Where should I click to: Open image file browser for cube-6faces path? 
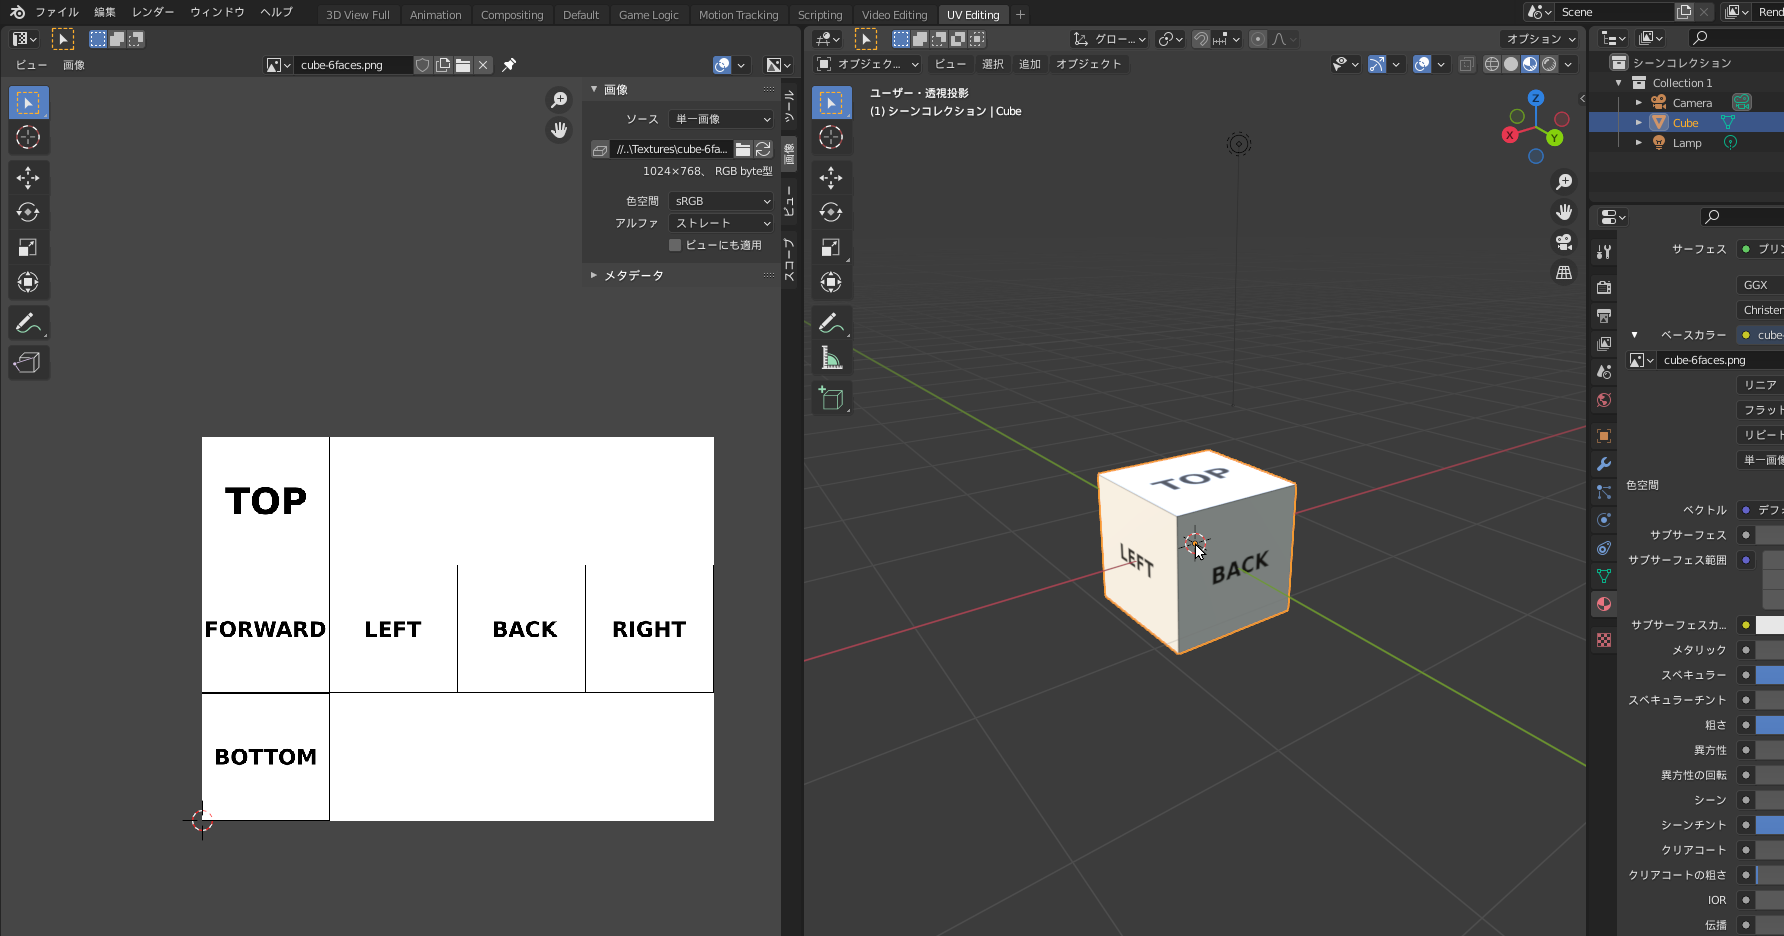point(743,149)
